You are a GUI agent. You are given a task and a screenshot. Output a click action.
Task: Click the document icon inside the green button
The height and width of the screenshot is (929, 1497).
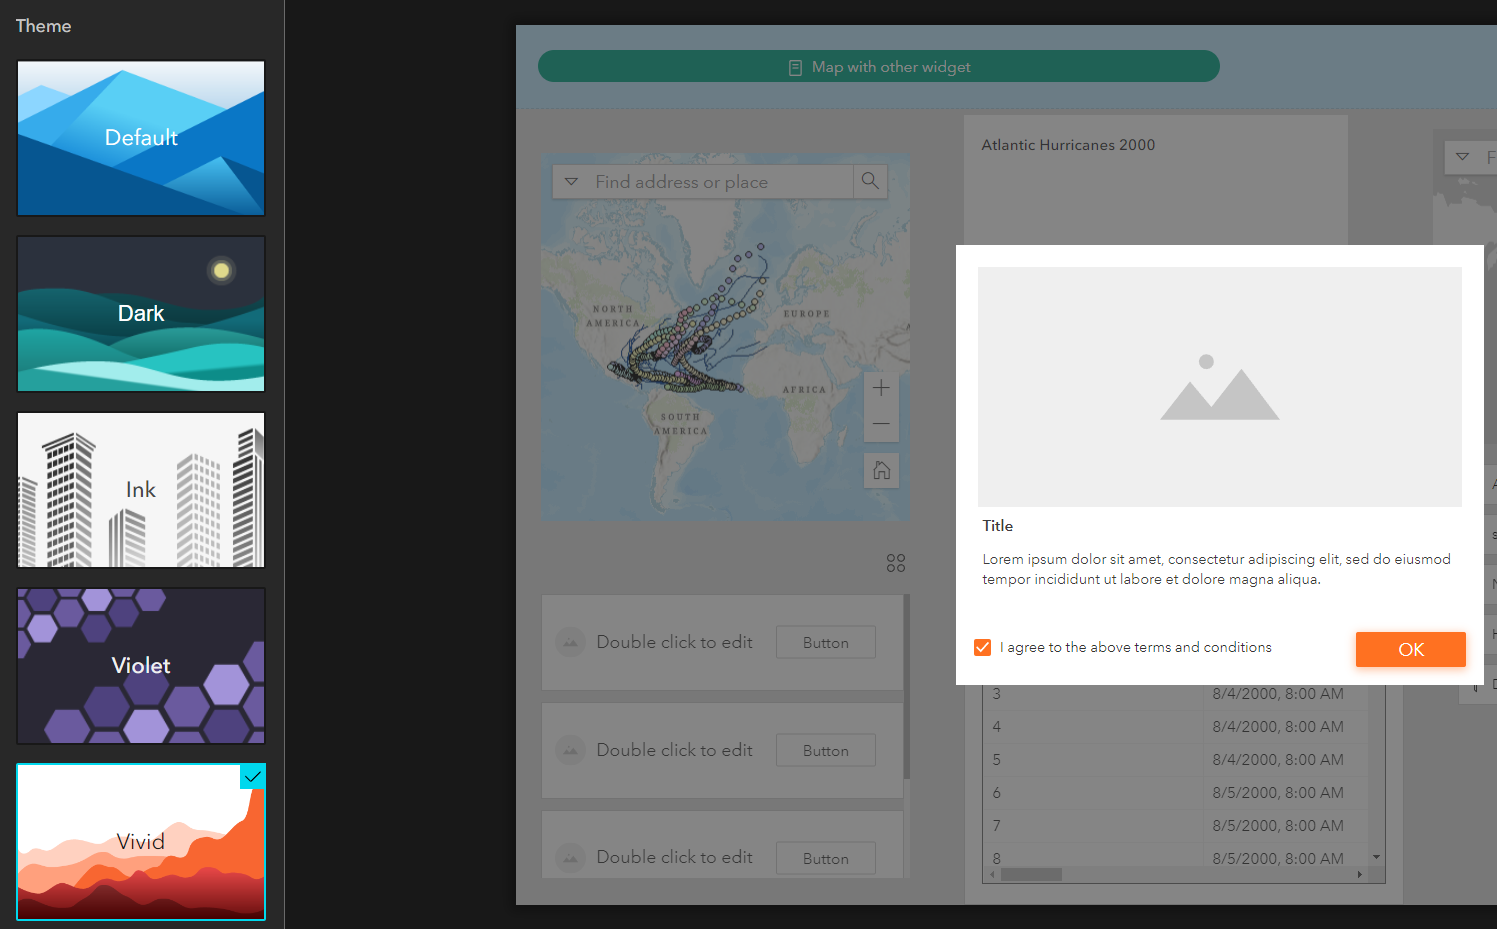tap(794, 66)
